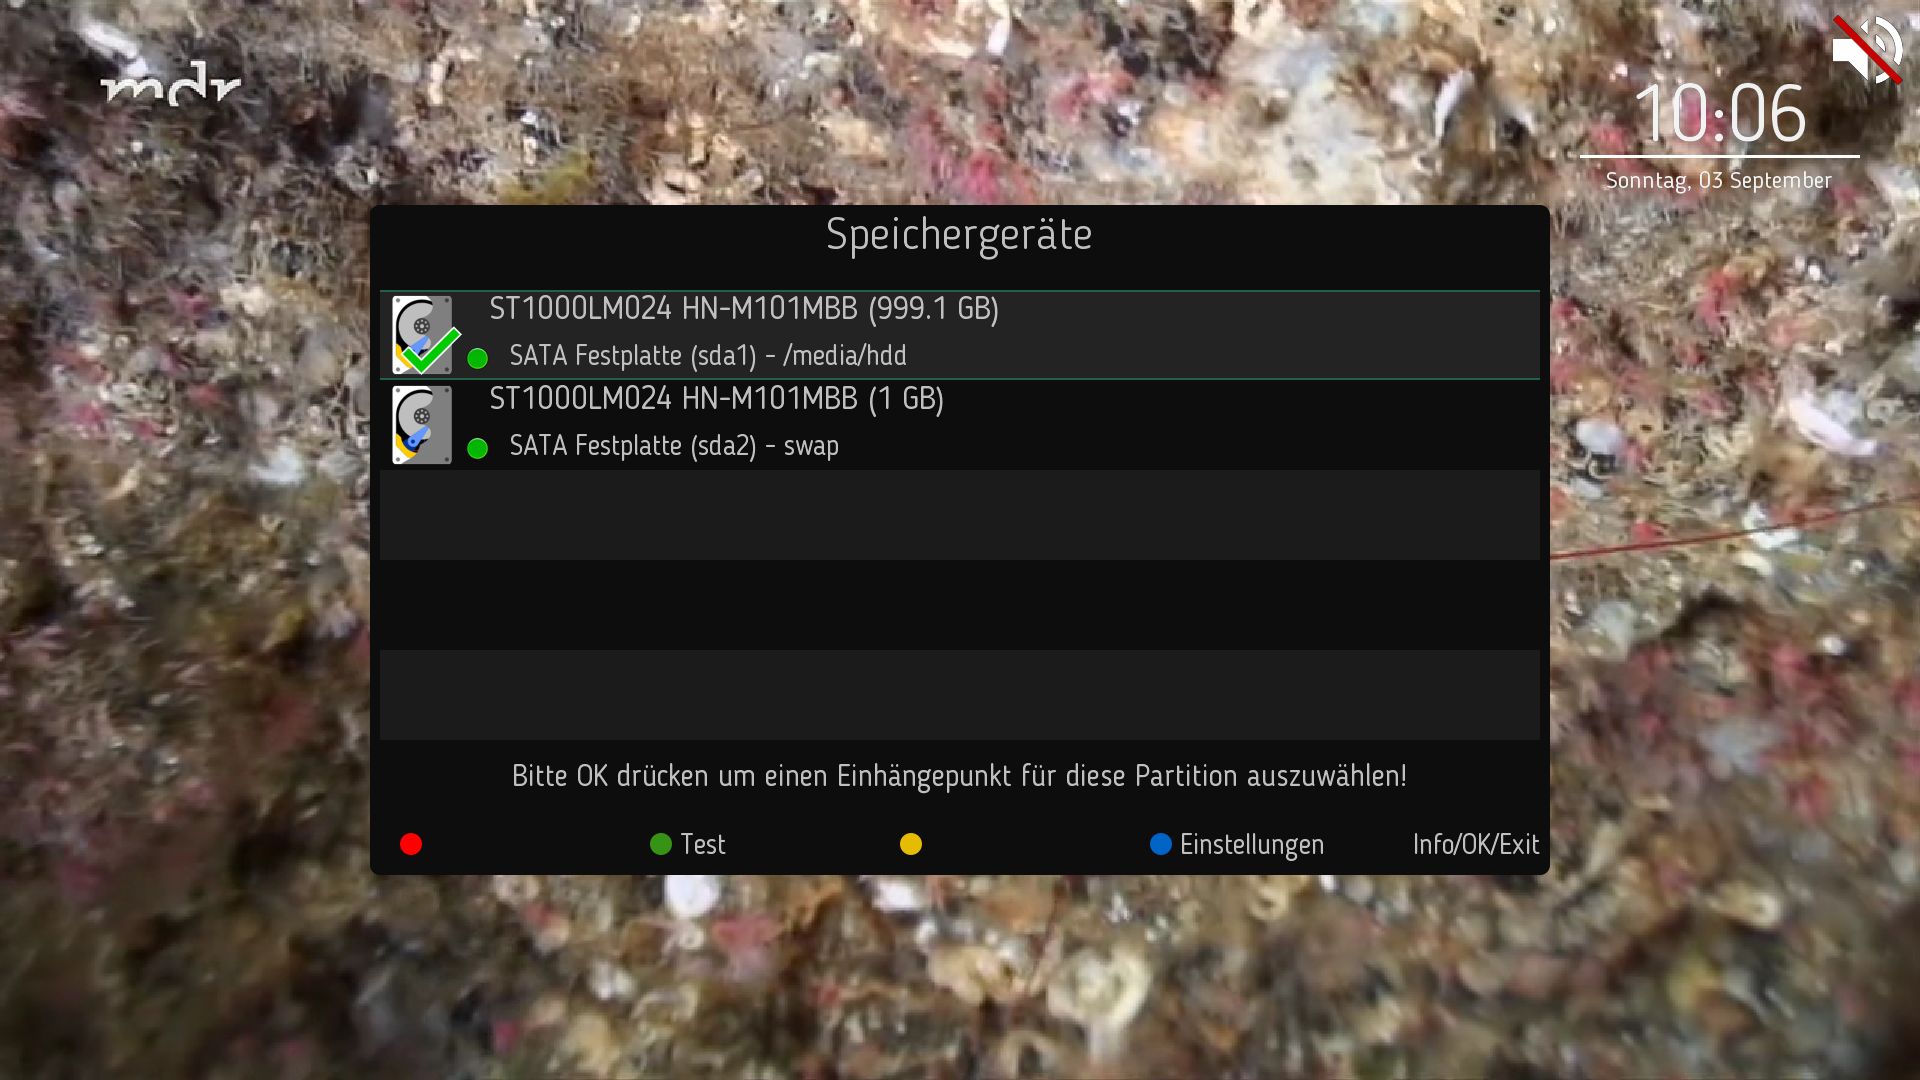Viewport: 1920px width, 1080px height.
Task: Click the Speichergeräte window title
Action: pos(959,236)
